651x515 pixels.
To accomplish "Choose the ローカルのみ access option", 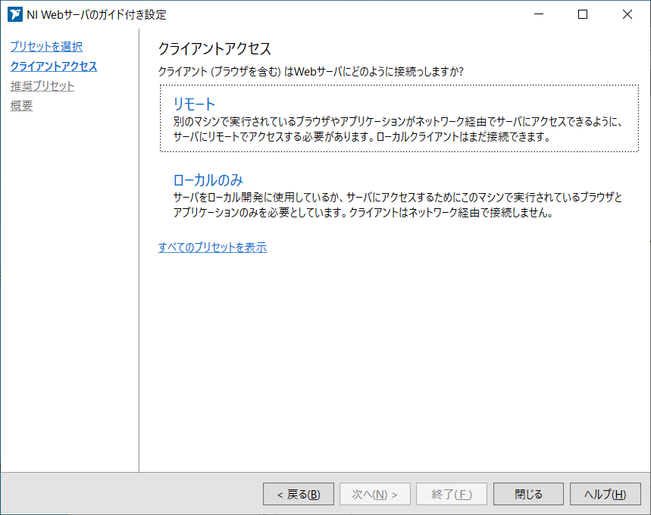I will click(208, 180).
